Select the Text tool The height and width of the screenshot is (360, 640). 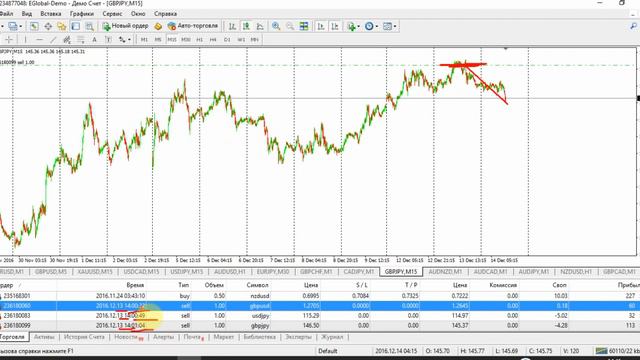click(x=94, y=40)
